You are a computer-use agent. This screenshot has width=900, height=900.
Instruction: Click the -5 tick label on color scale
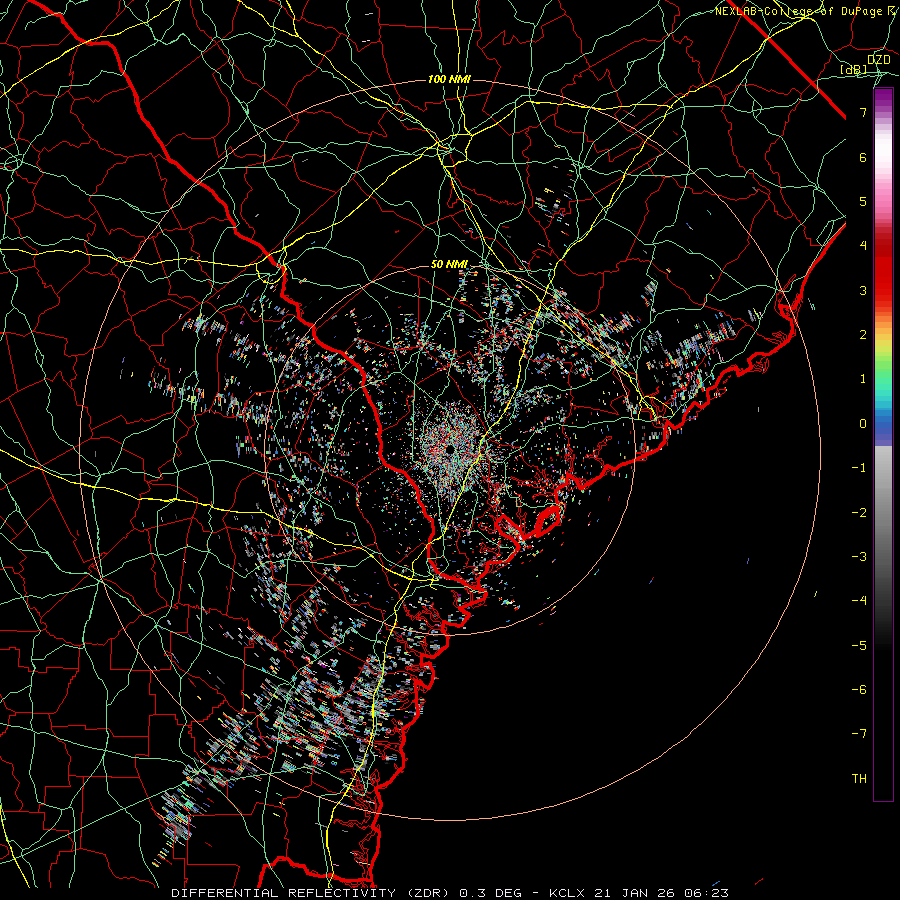click(x=859, y=646)
